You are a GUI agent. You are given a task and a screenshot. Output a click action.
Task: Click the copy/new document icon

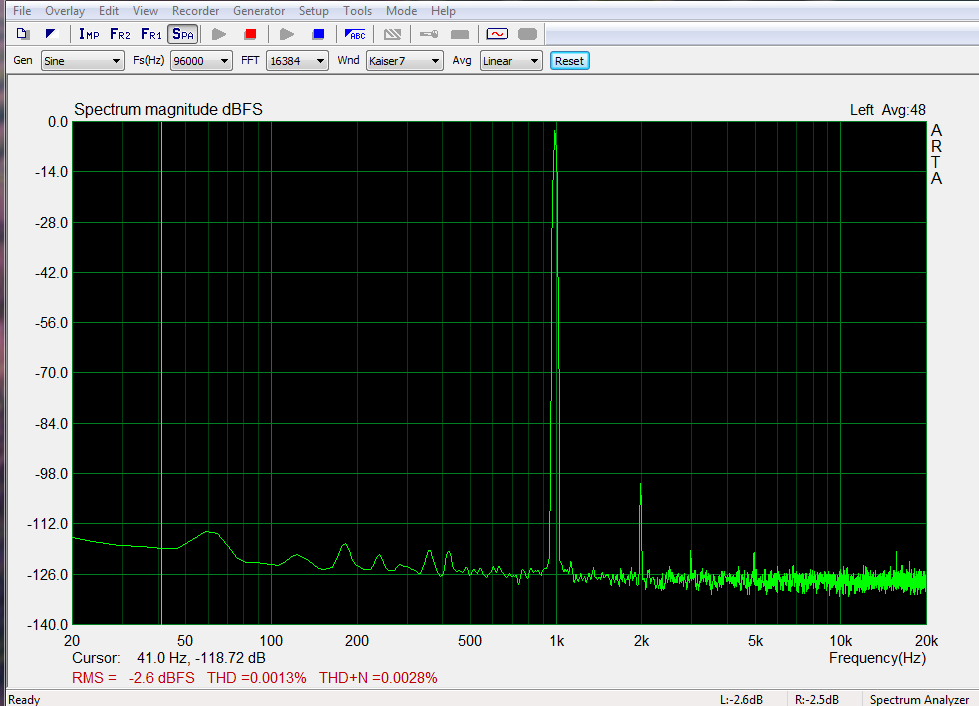(x=22, y=34)
